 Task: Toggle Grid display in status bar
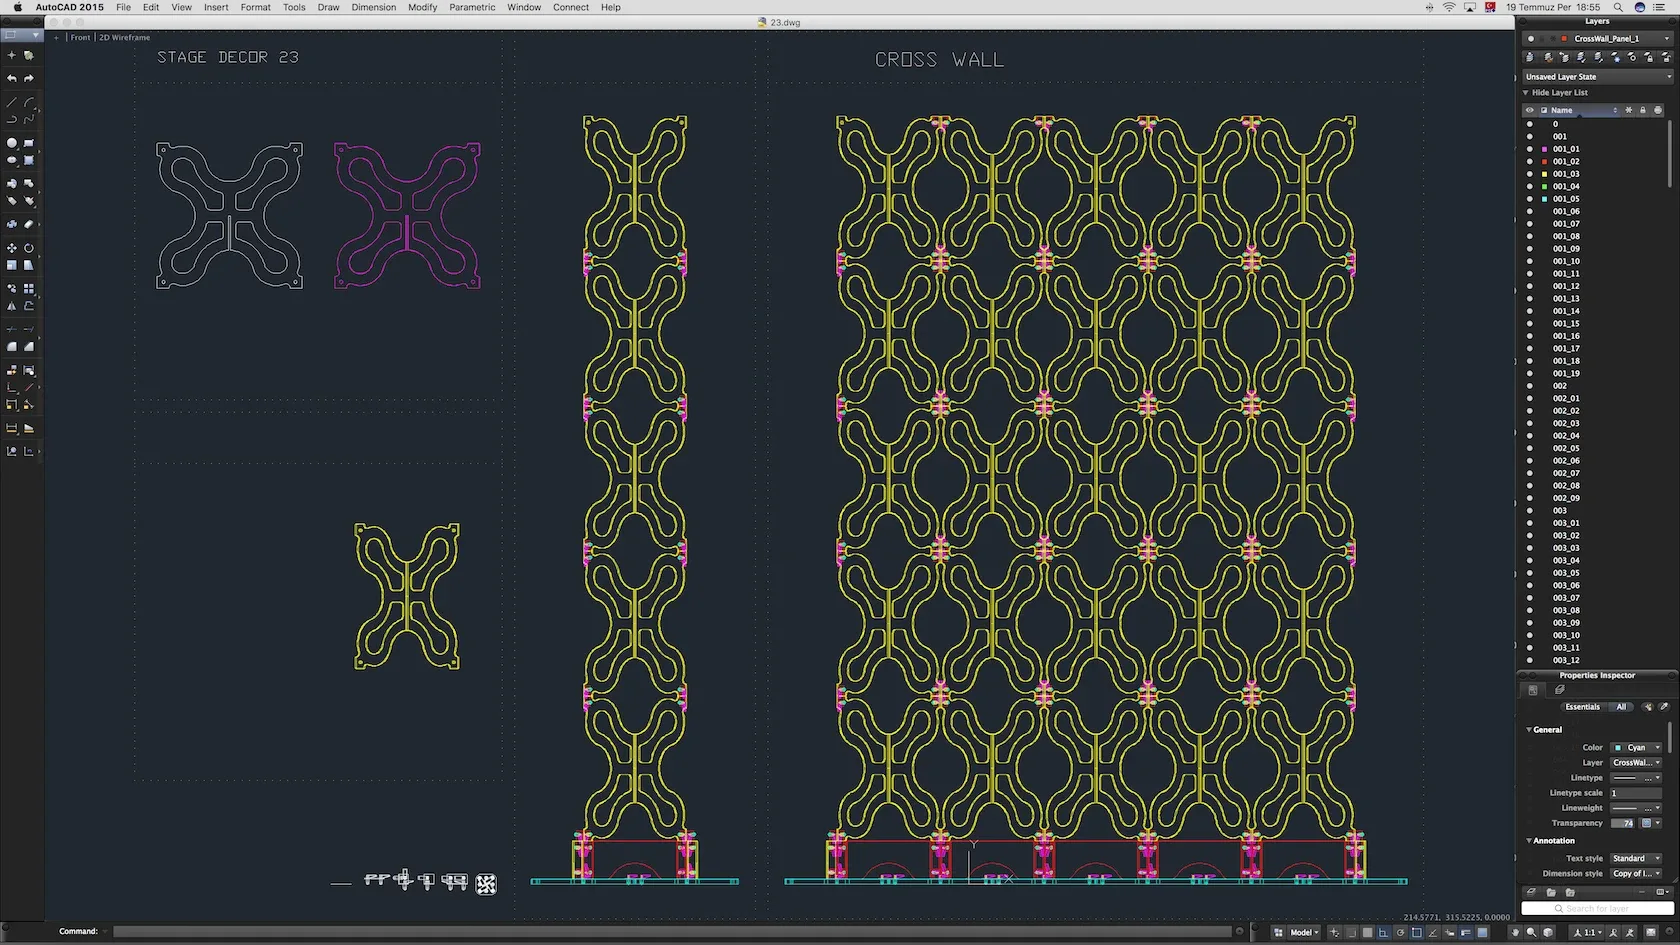click(x=1367, y=932)
